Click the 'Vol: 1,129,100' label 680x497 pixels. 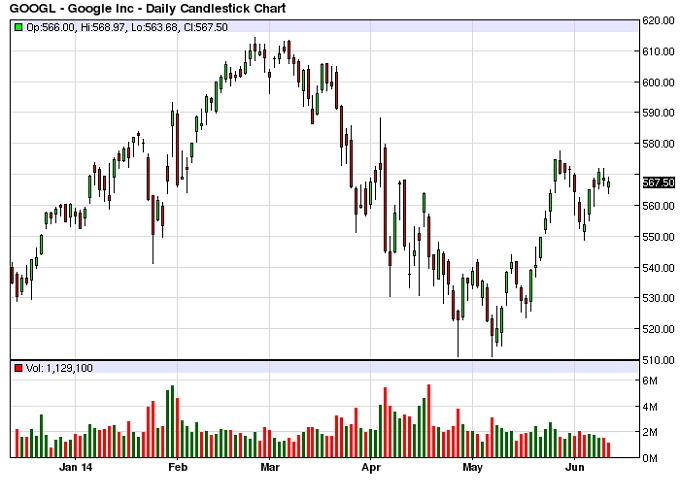[59, 368]
